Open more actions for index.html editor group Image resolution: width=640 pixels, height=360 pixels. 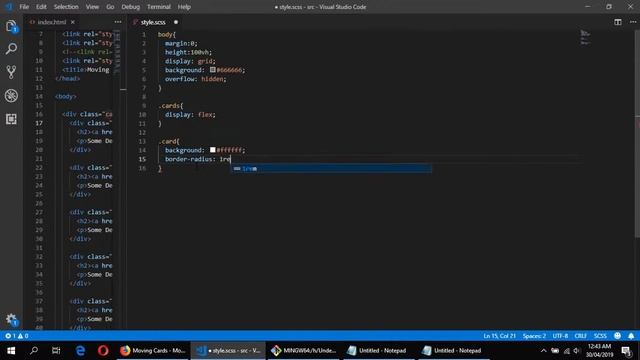(118, 22)
